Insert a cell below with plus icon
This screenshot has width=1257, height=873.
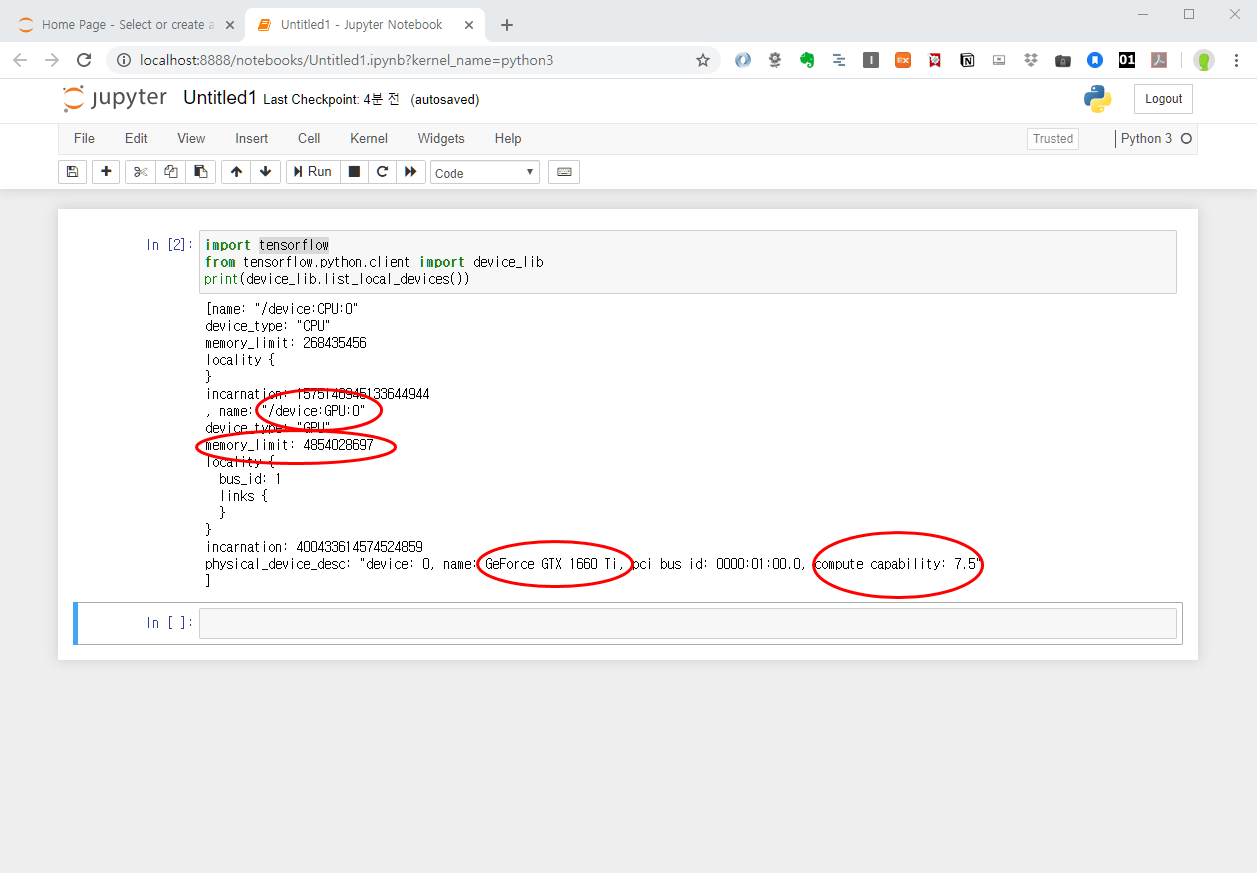(106, 172)
